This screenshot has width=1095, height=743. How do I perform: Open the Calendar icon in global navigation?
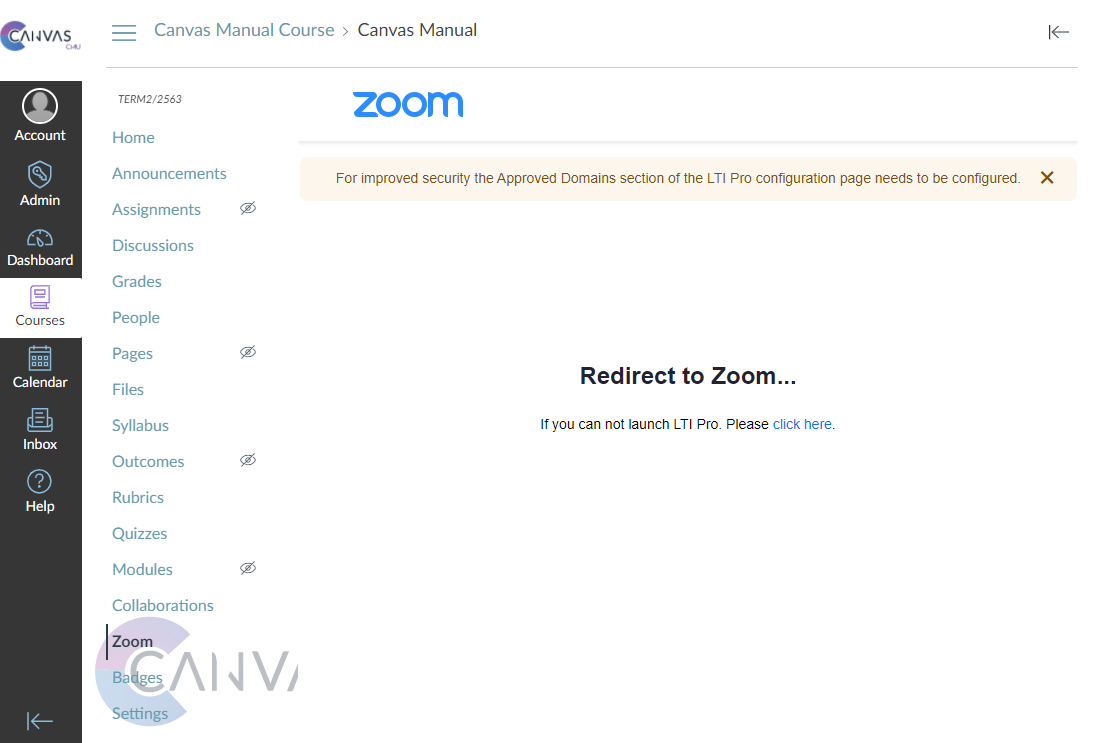pos(40,358)
